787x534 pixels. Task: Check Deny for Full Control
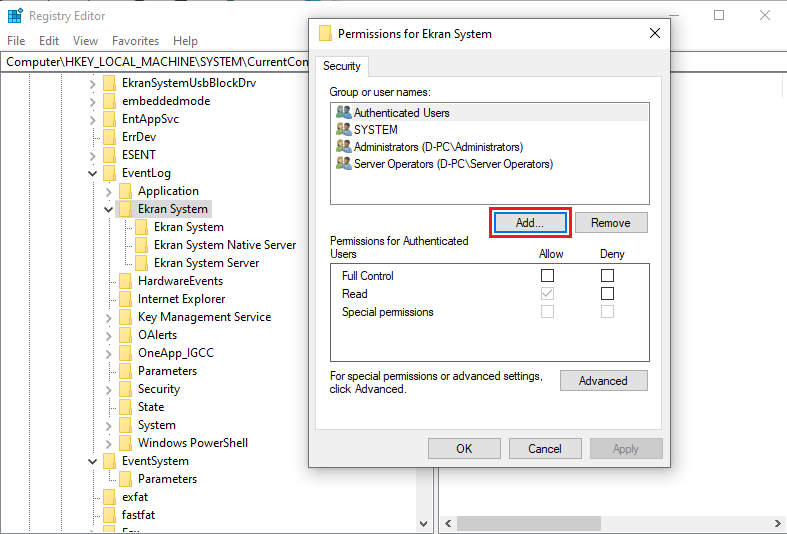pos(607,276)
